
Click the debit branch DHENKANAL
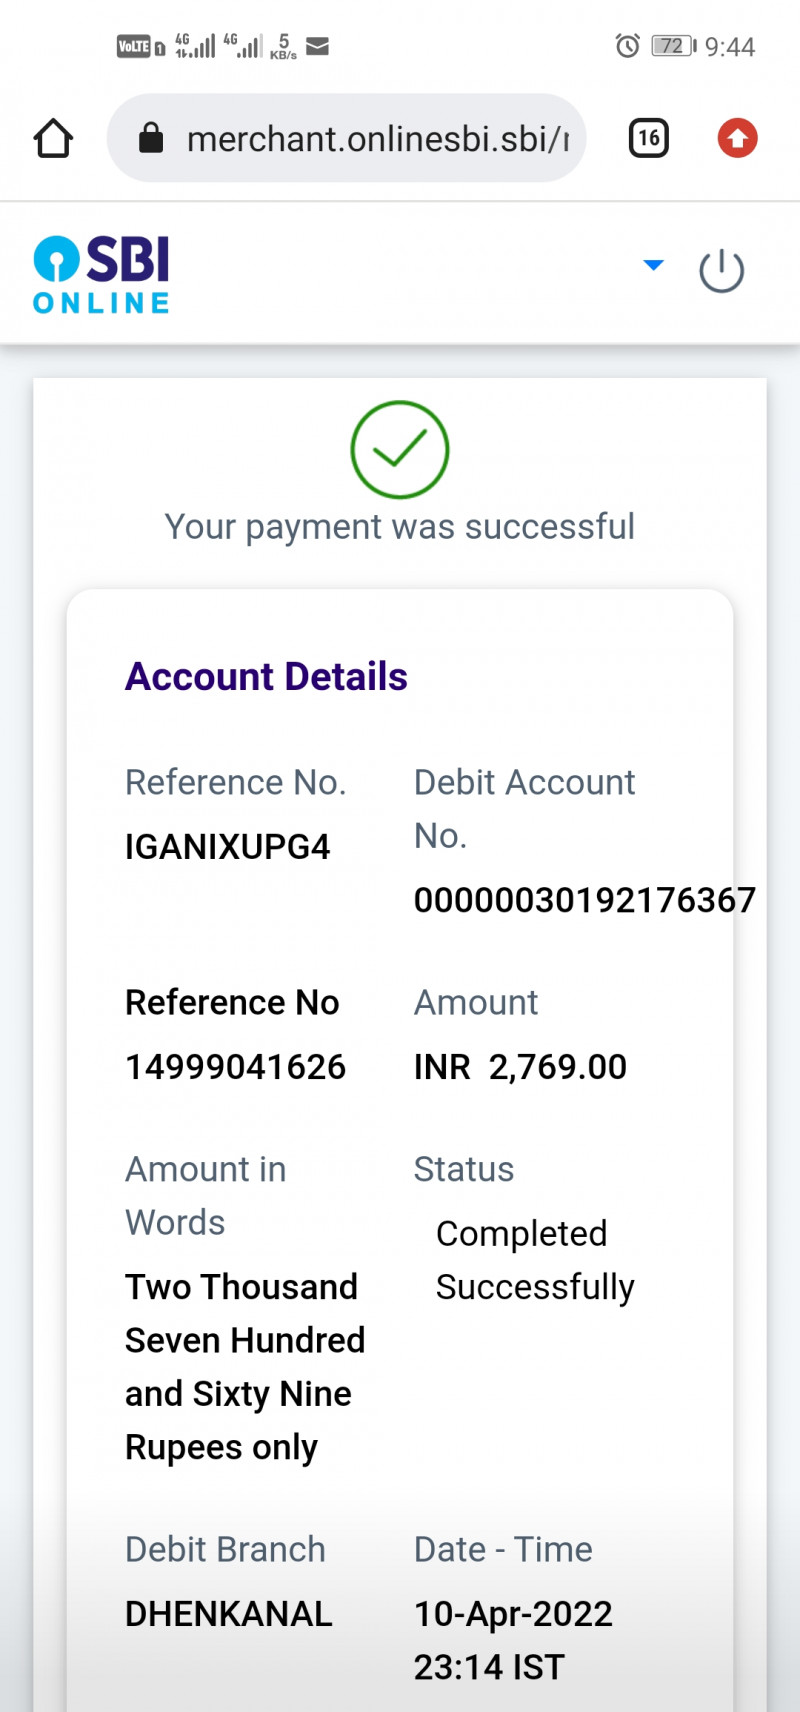[x=228, y=1614]
